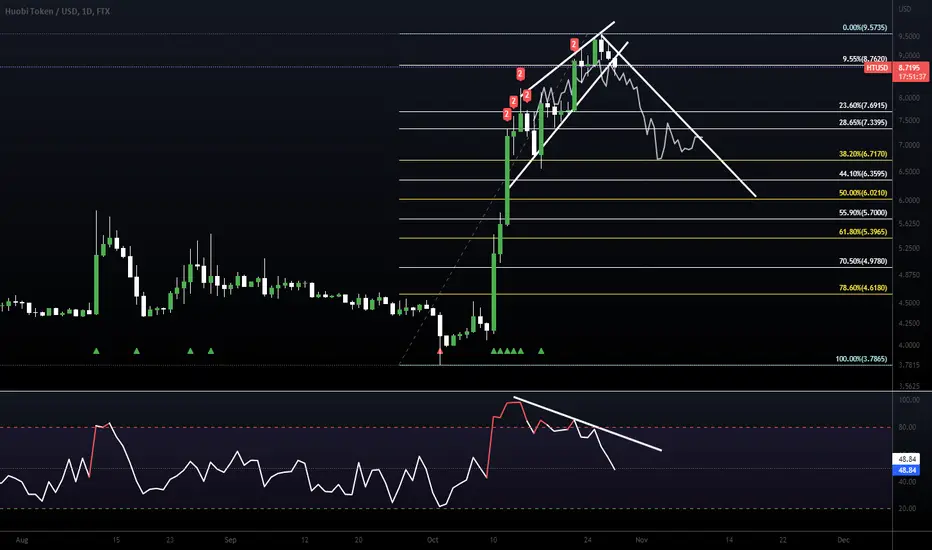
Task: Click the 100.00 RSI scale label
Action: coord(909,400)
